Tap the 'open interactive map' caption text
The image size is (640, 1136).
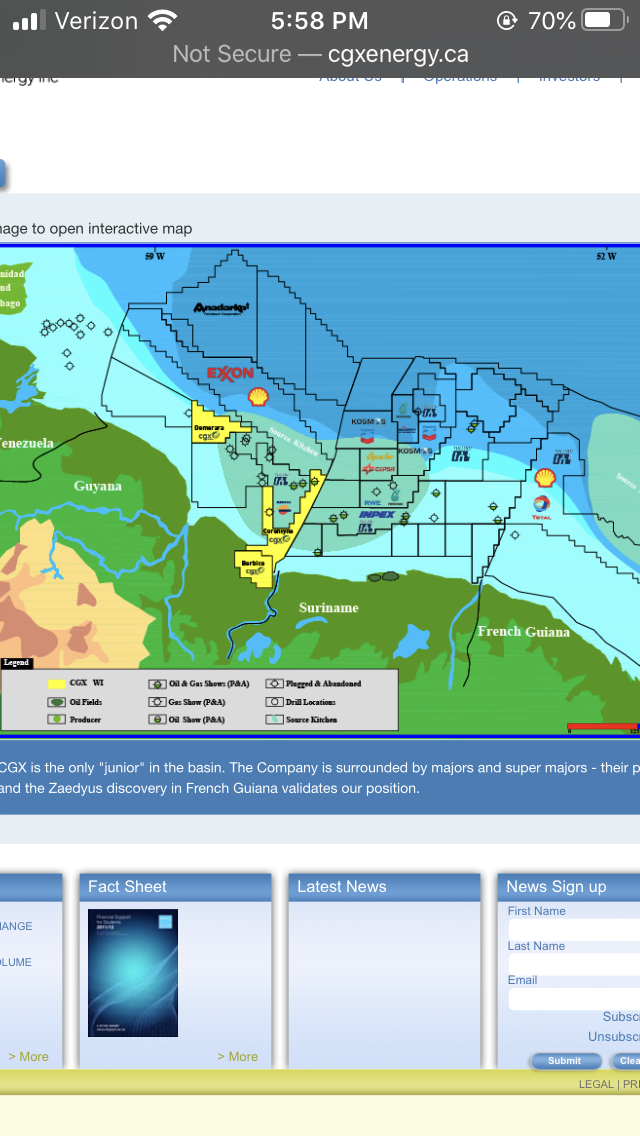[x=96, y=229]
